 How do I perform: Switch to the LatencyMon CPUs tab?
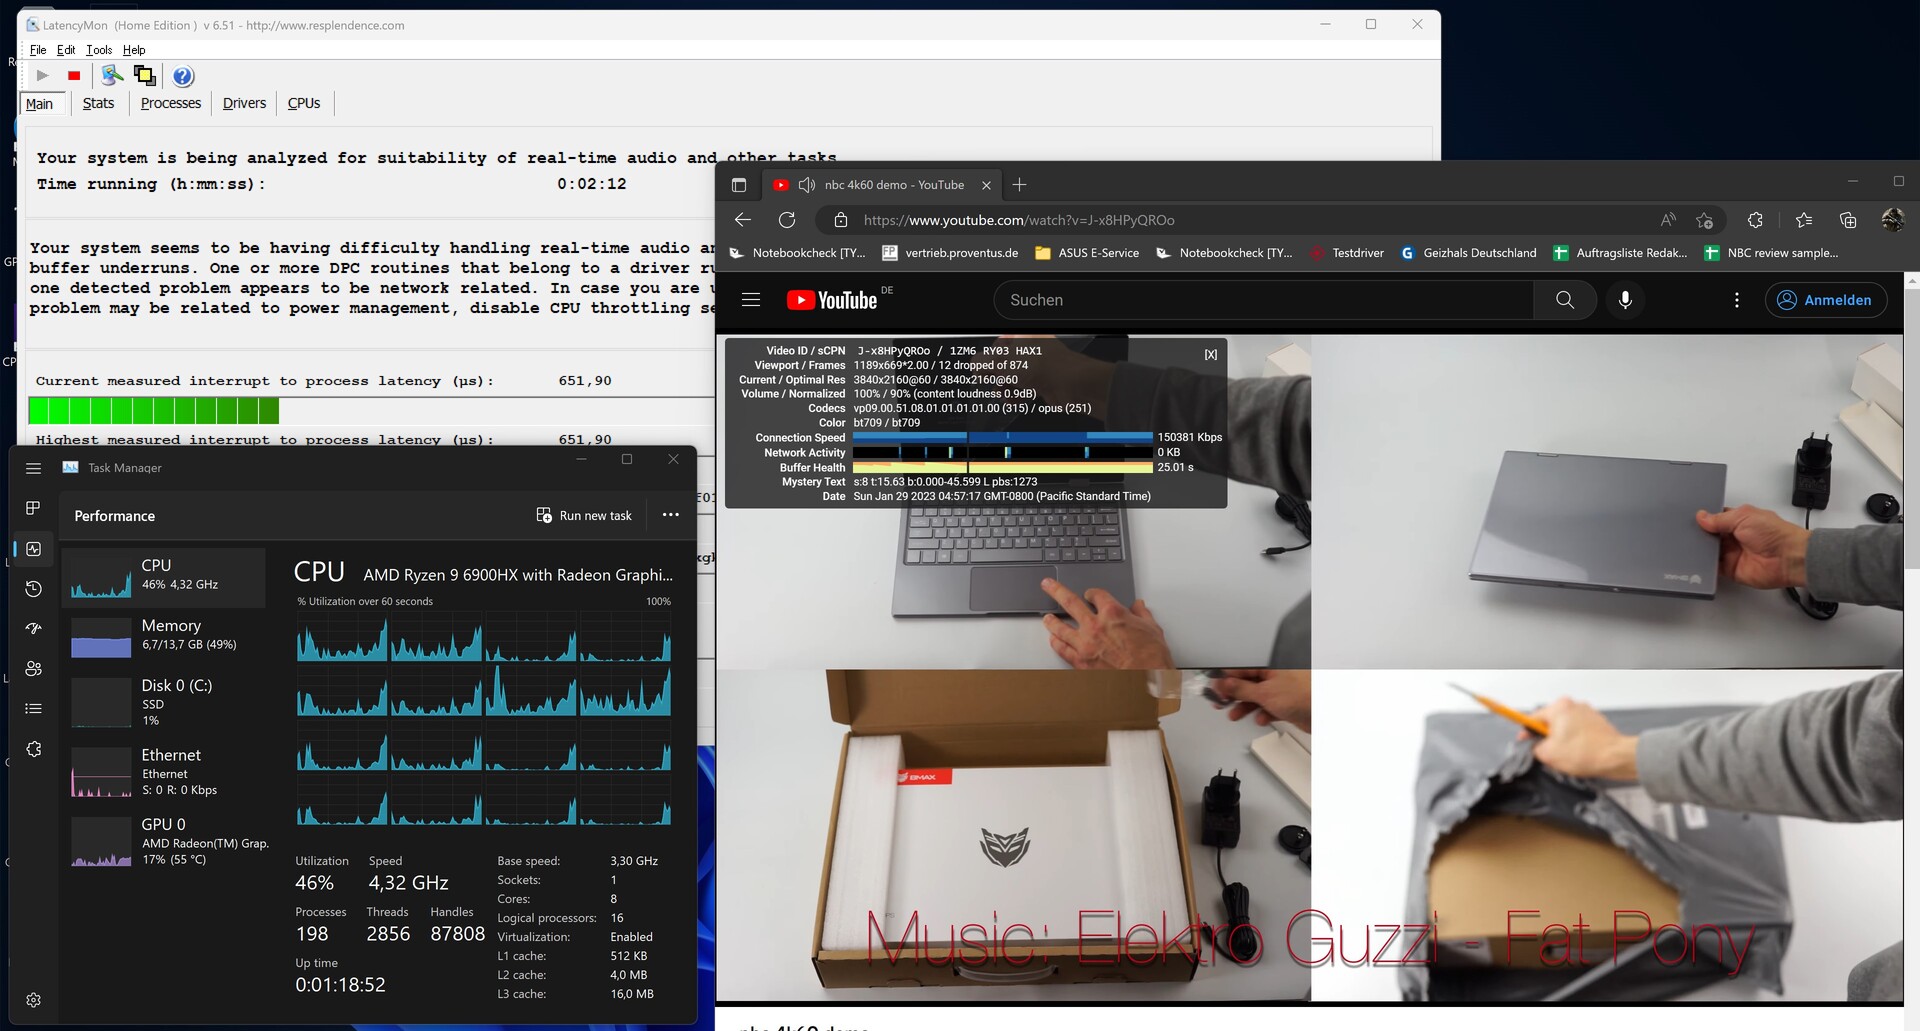coord(304,103)
